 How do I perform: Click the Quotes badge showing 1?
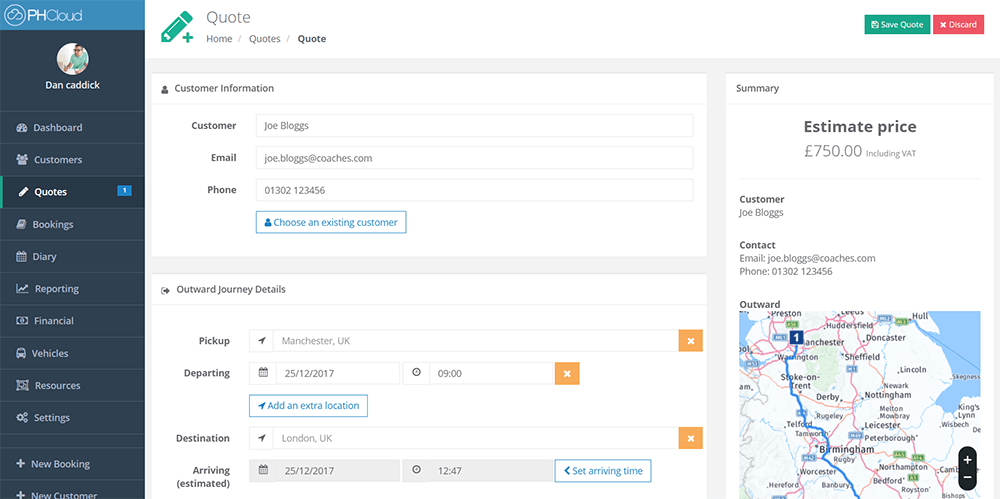[x=124, y=190]
